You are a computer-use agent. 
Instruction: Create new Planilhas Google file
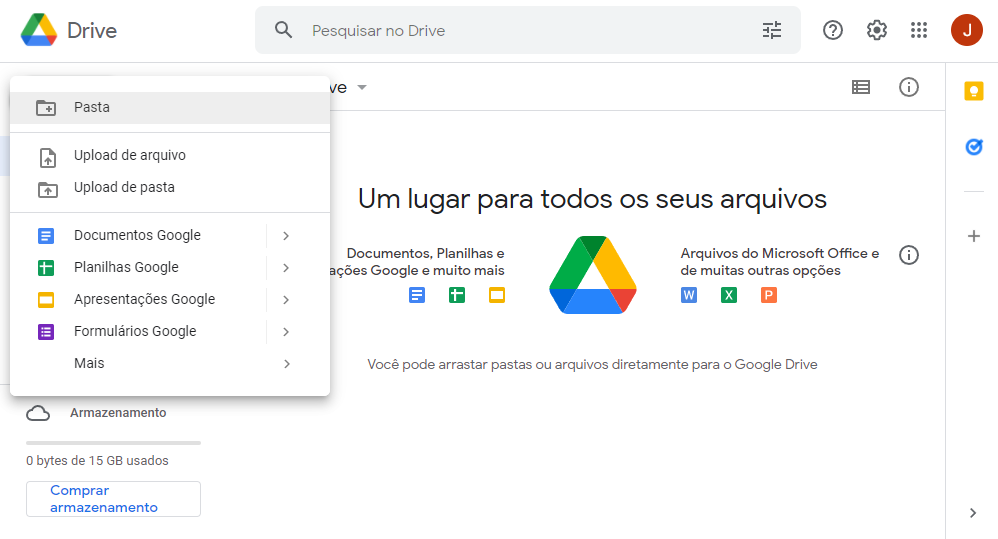[x=137, y=267]
